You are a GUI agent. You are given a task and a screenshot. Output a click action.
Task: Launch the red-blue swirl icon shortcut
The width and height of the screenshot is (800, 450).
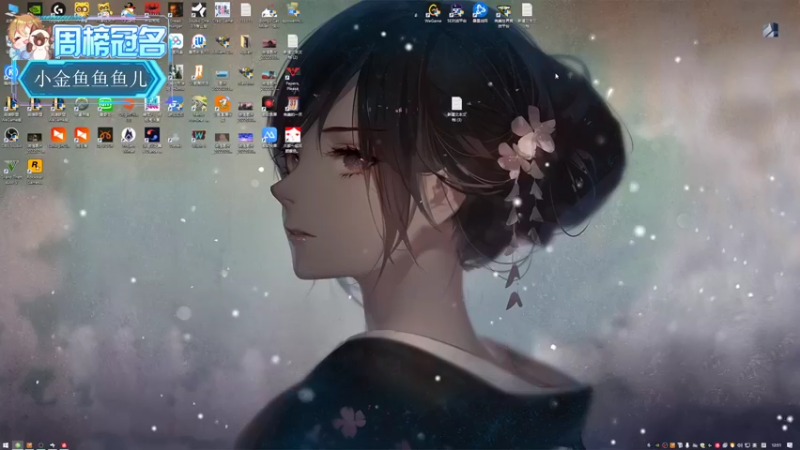(x=152, y=135)
